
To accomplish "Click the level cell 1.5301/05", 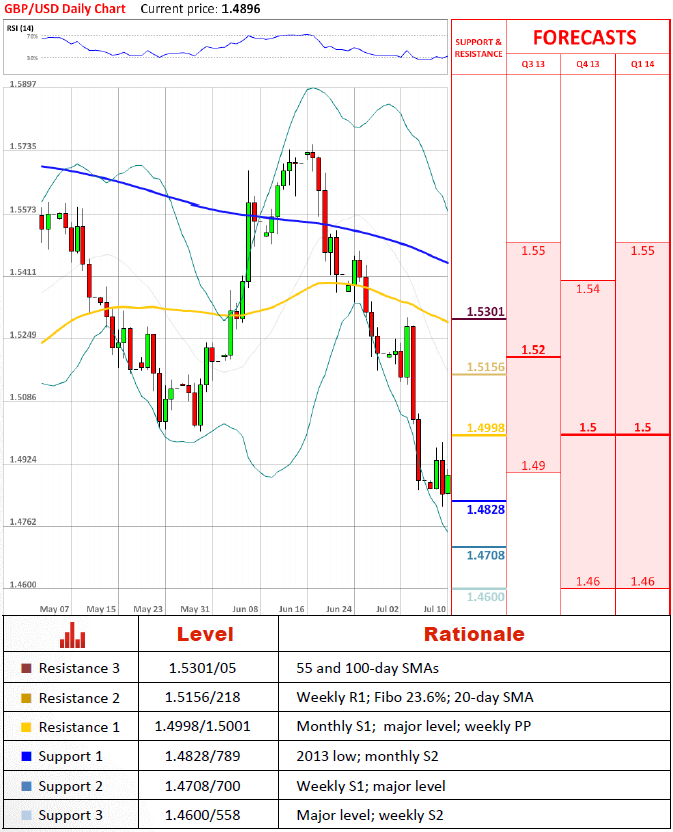I will click(x=202, y=668).
